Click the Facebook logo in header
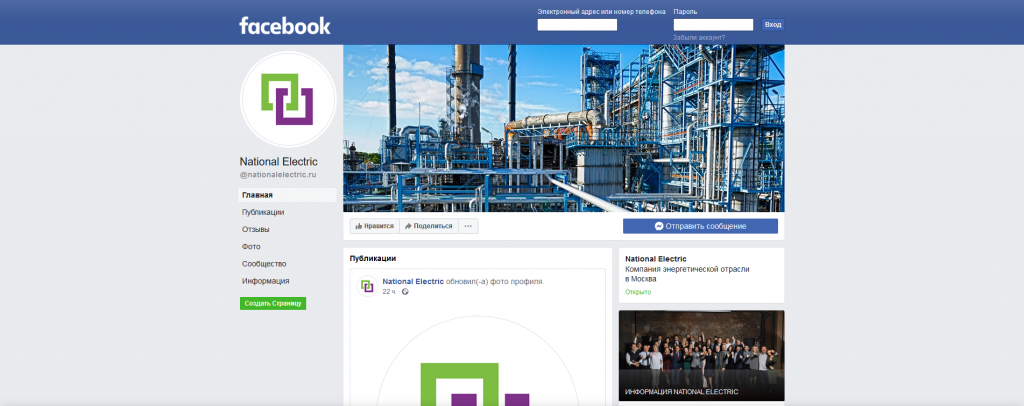 [x=285, y=25]
